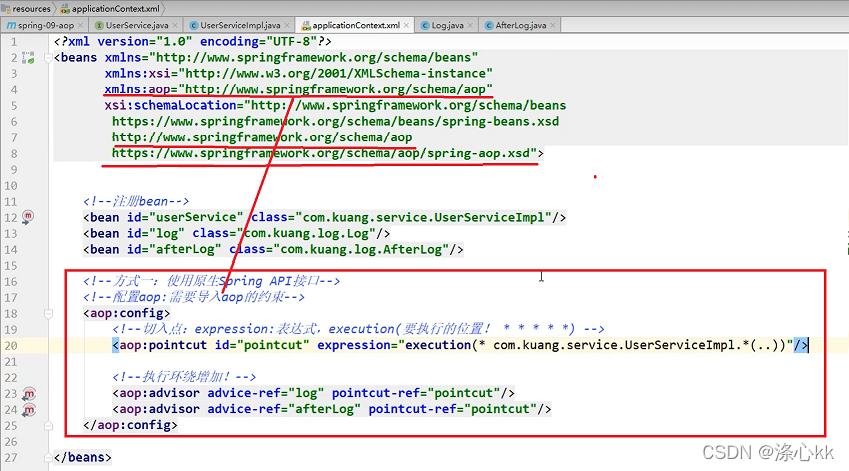Click "com.kuang.service.UserServiceImpl" class value on line 12

click(423, 218)
